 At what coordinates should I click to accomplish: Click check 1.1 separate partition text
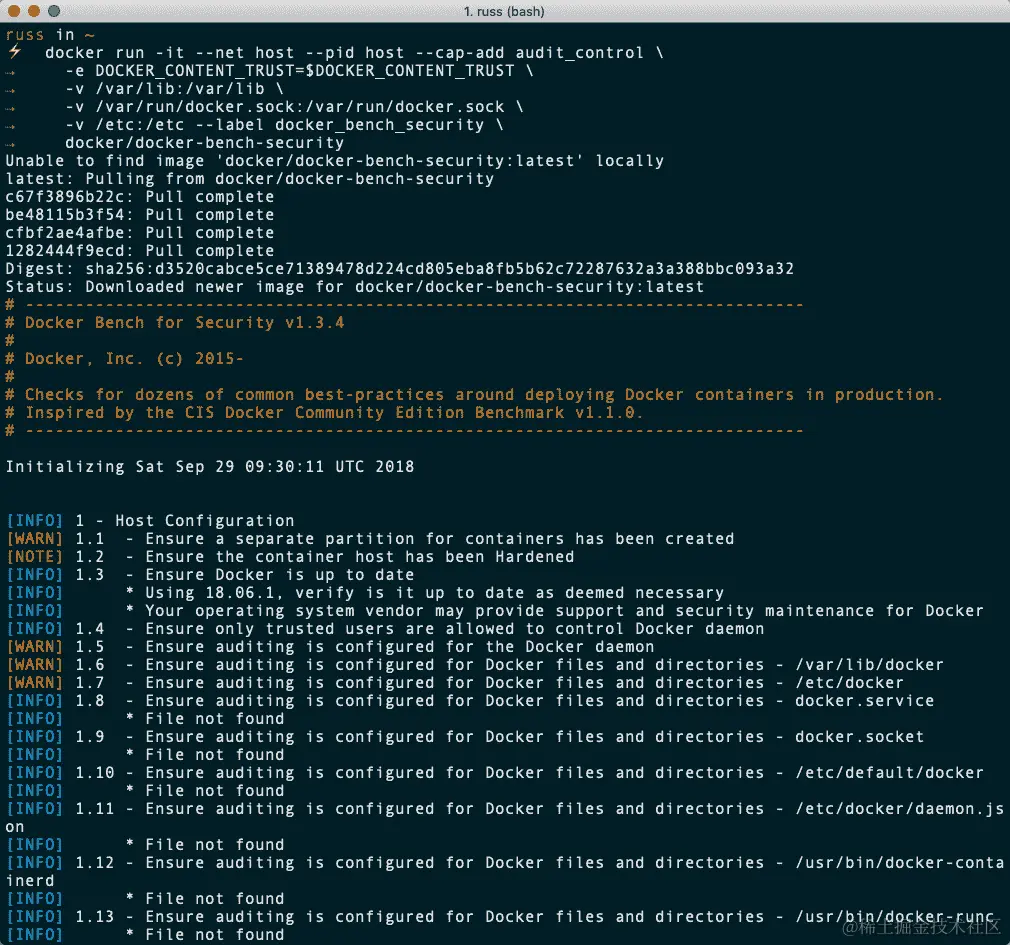[439, 539]
